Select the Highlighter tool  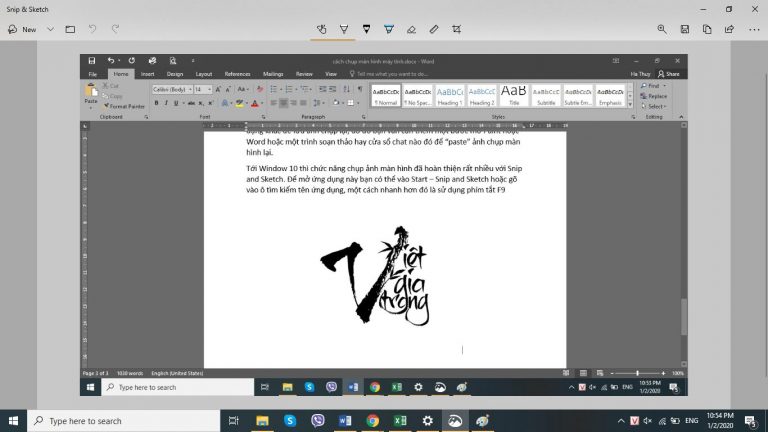[x=388, y=30]
